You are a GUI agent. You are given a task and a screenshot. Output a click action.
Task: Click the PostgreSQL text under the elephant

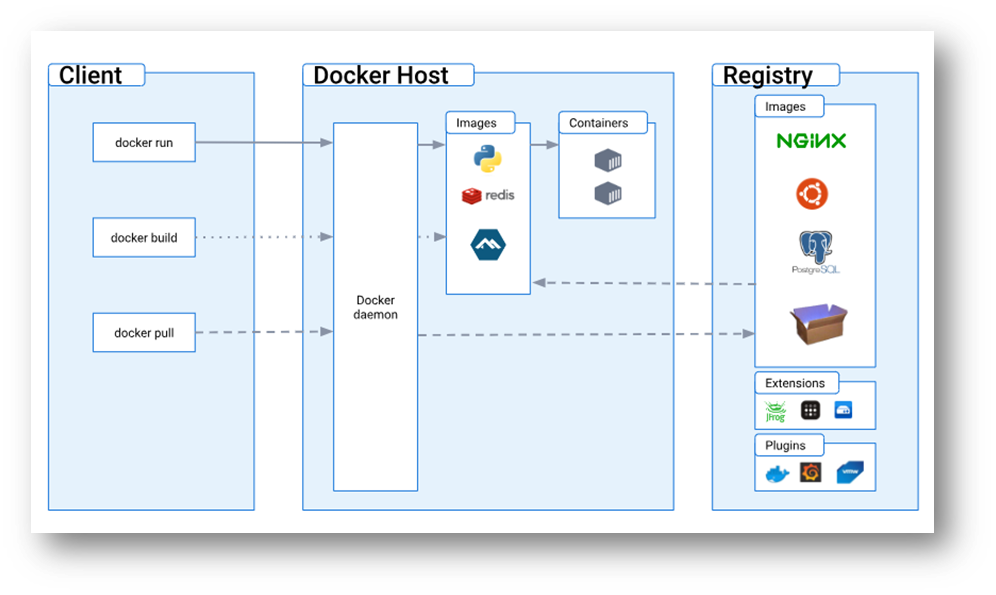[816, 270]
